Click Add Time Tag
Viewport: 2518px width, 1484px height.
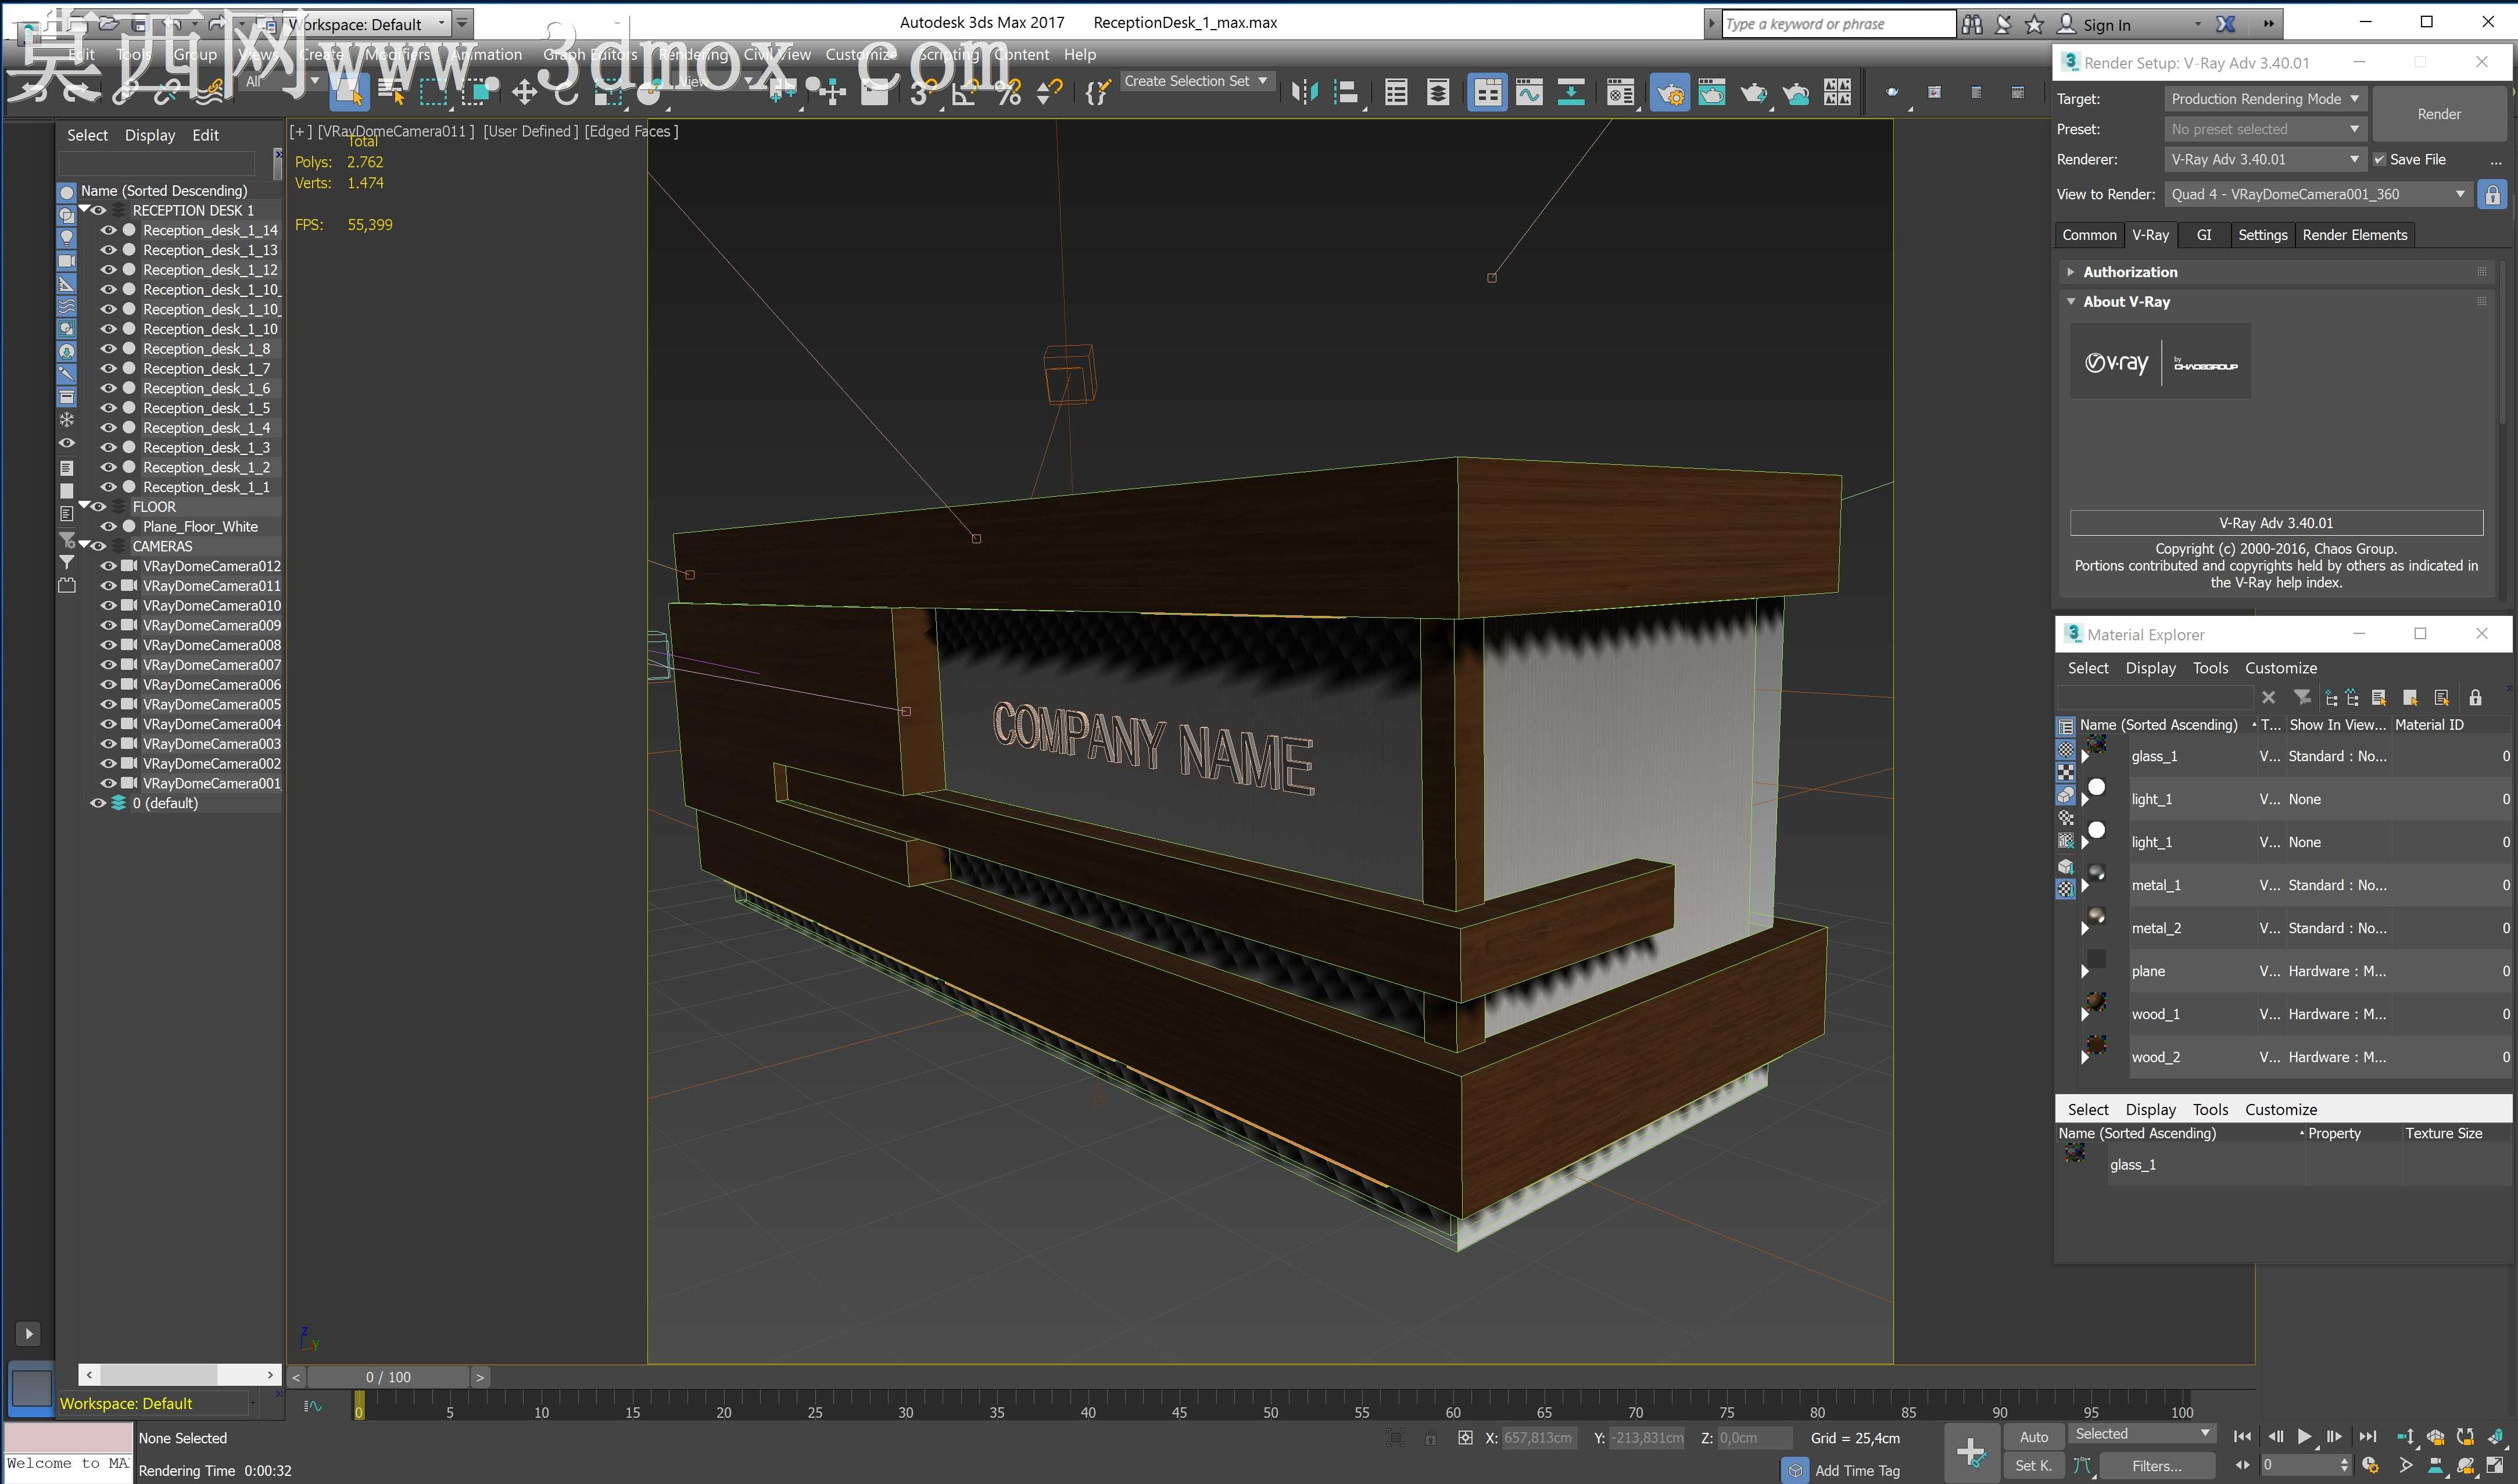1857,1470
